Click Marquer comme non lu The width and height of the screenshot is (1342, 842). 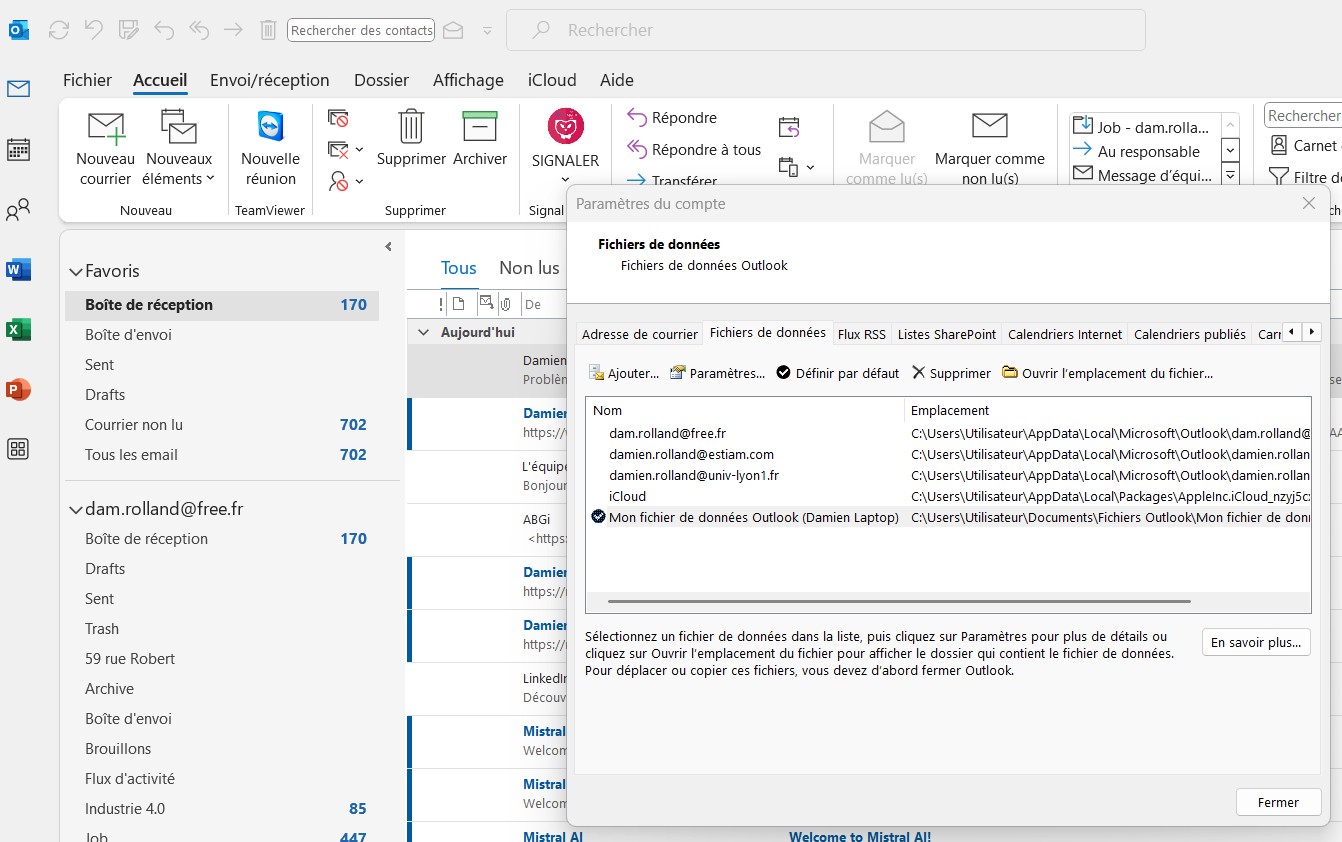[989, 149]
